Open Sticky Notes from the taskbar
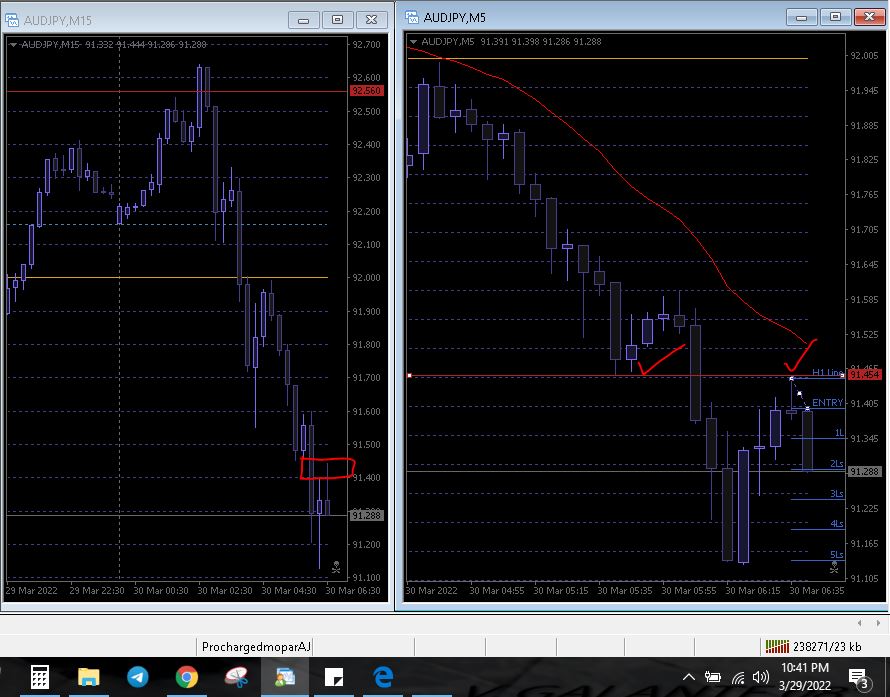 [334, 677]
